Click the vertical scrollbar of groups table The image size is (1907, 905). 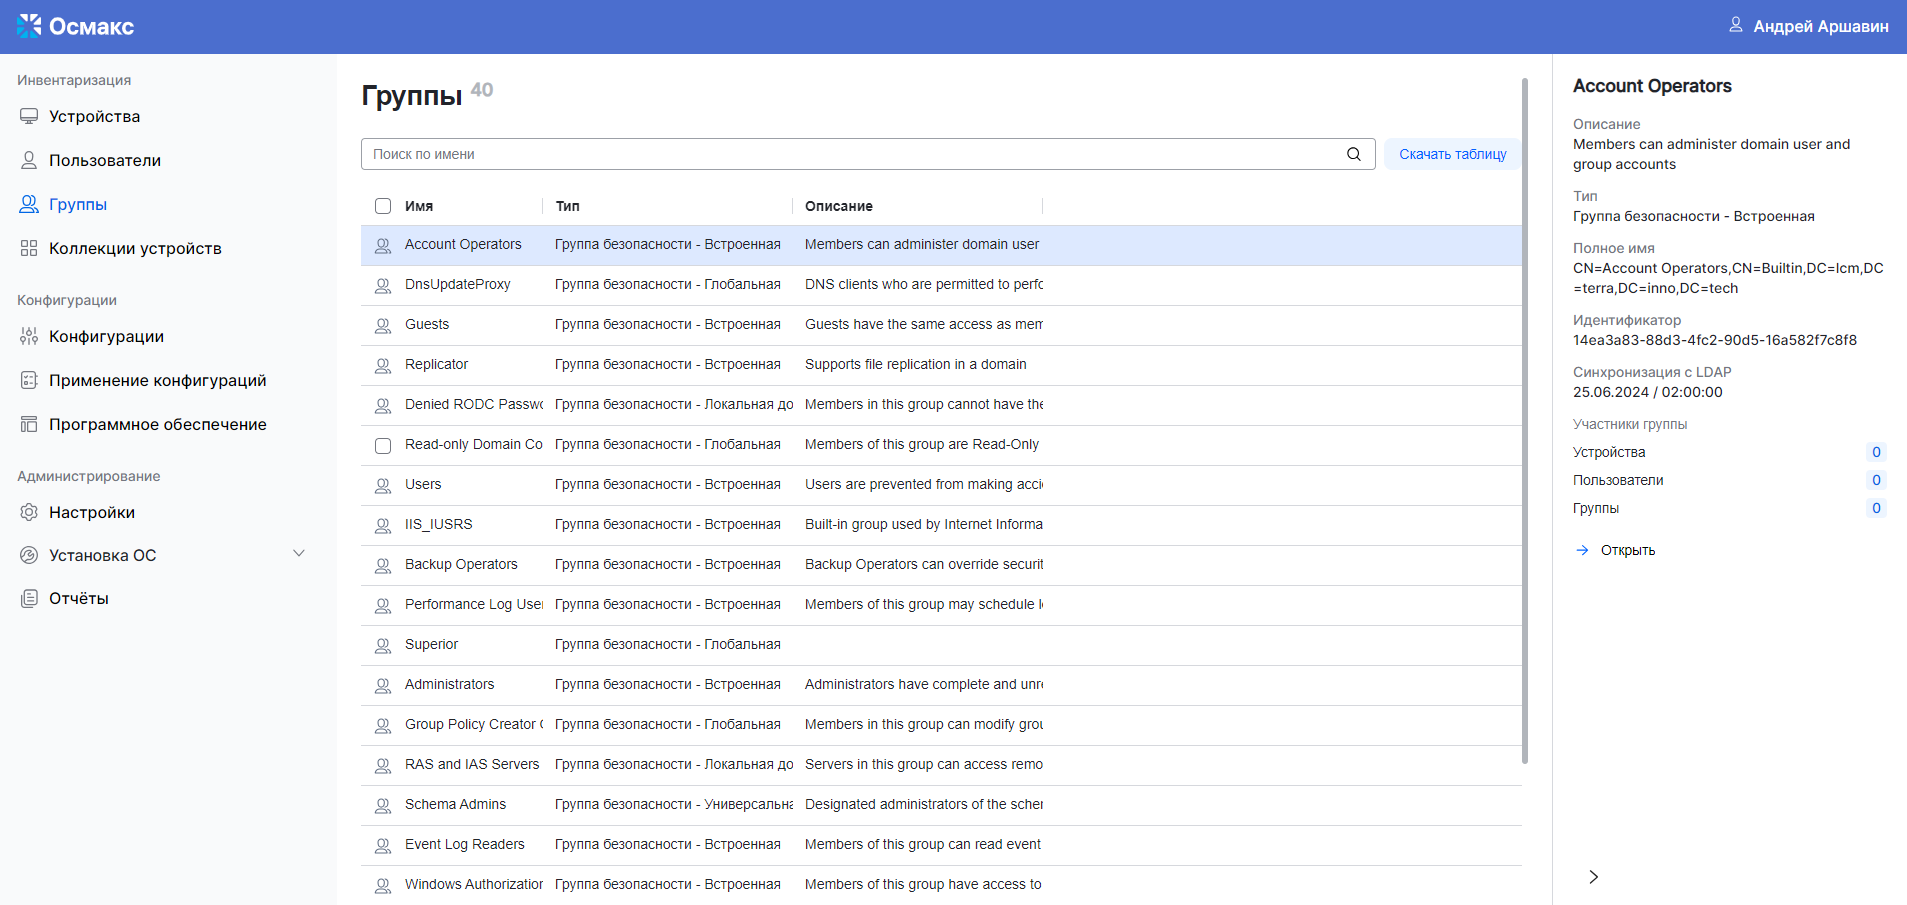(1525, 420)
